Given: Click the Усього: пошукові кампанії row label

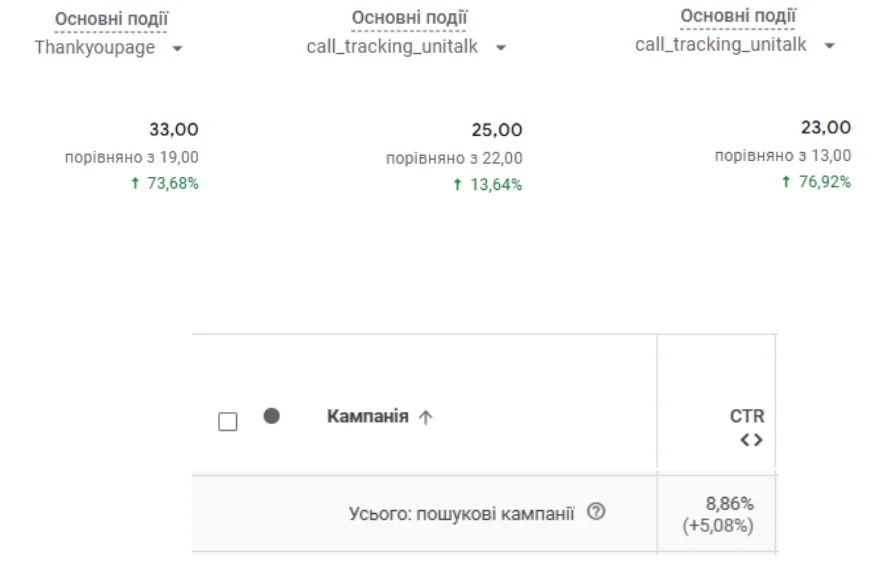Looking at the screenshot, I should [461, 513].
